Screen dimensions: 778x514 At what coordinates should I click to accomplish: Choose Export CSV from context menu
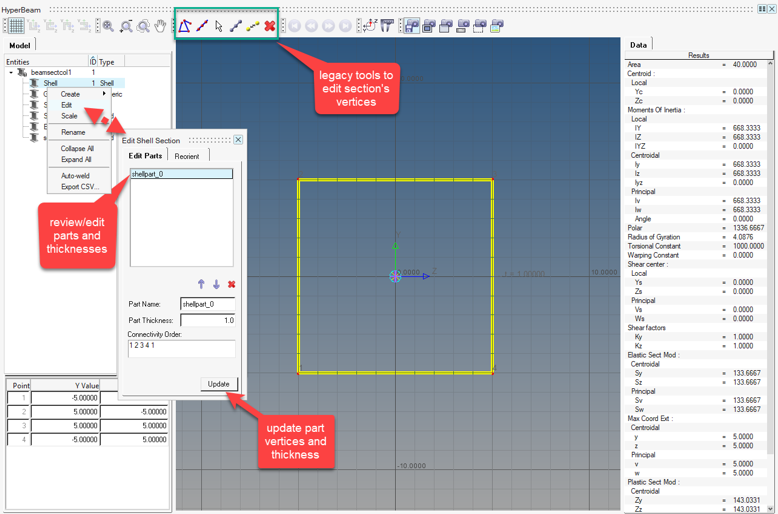79,187
